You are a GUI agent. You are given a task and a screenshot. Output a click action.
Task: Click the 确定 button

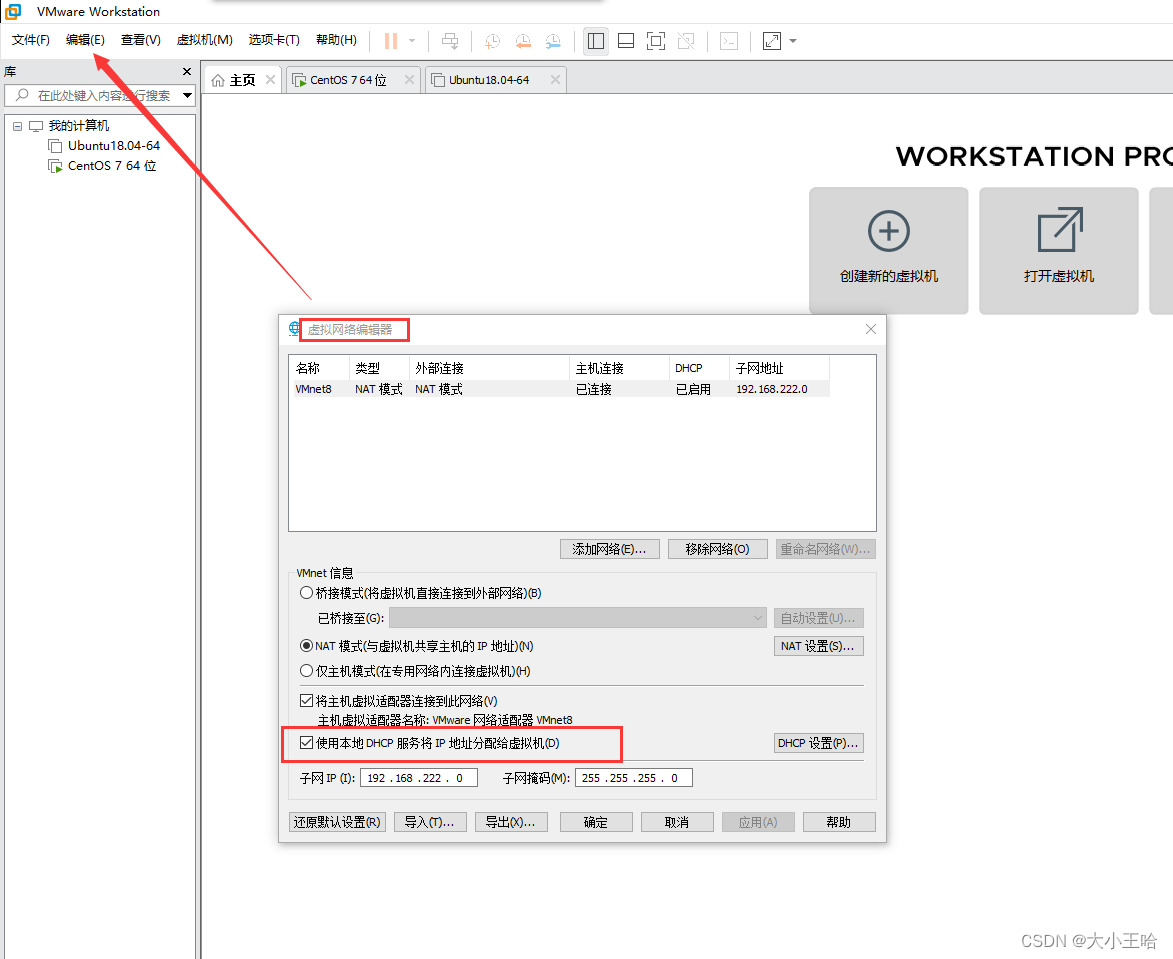596,822
